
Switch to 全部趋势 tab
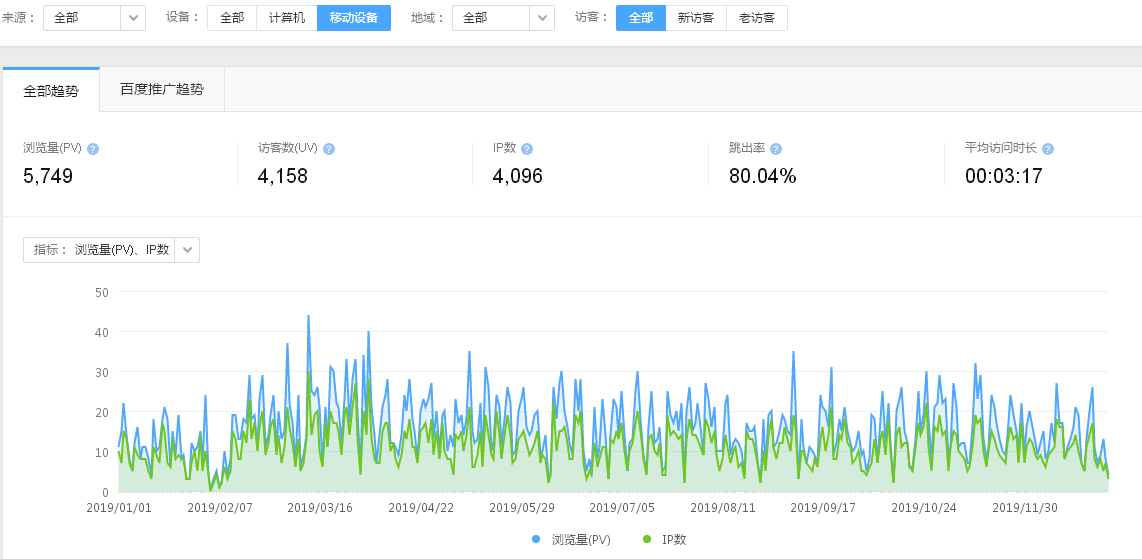pyautogui.click(x=51, y=90)
